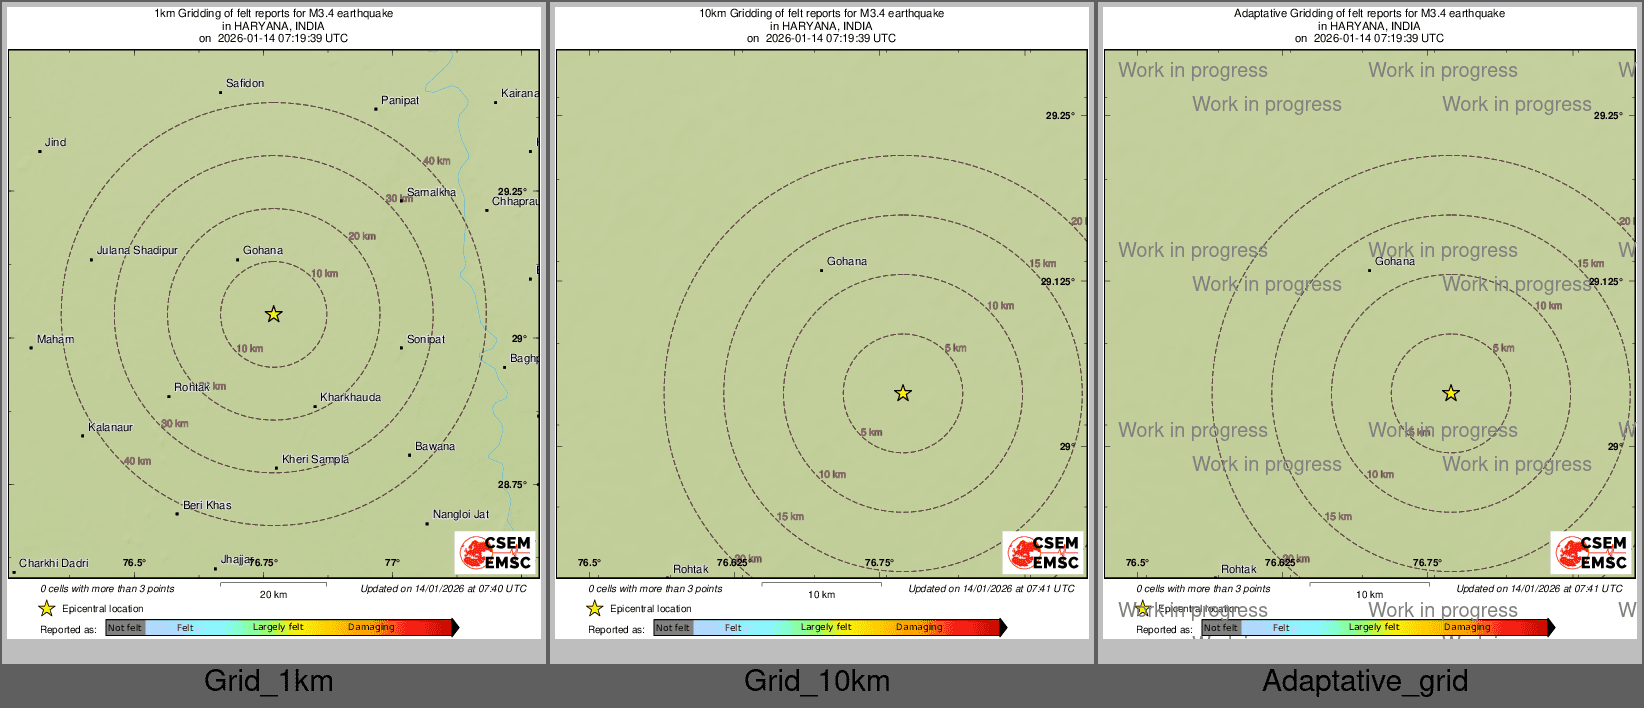This screenshot has width=1644, height=708.
Task: Click the Beri Khas label
Action: tap(207, 505)
